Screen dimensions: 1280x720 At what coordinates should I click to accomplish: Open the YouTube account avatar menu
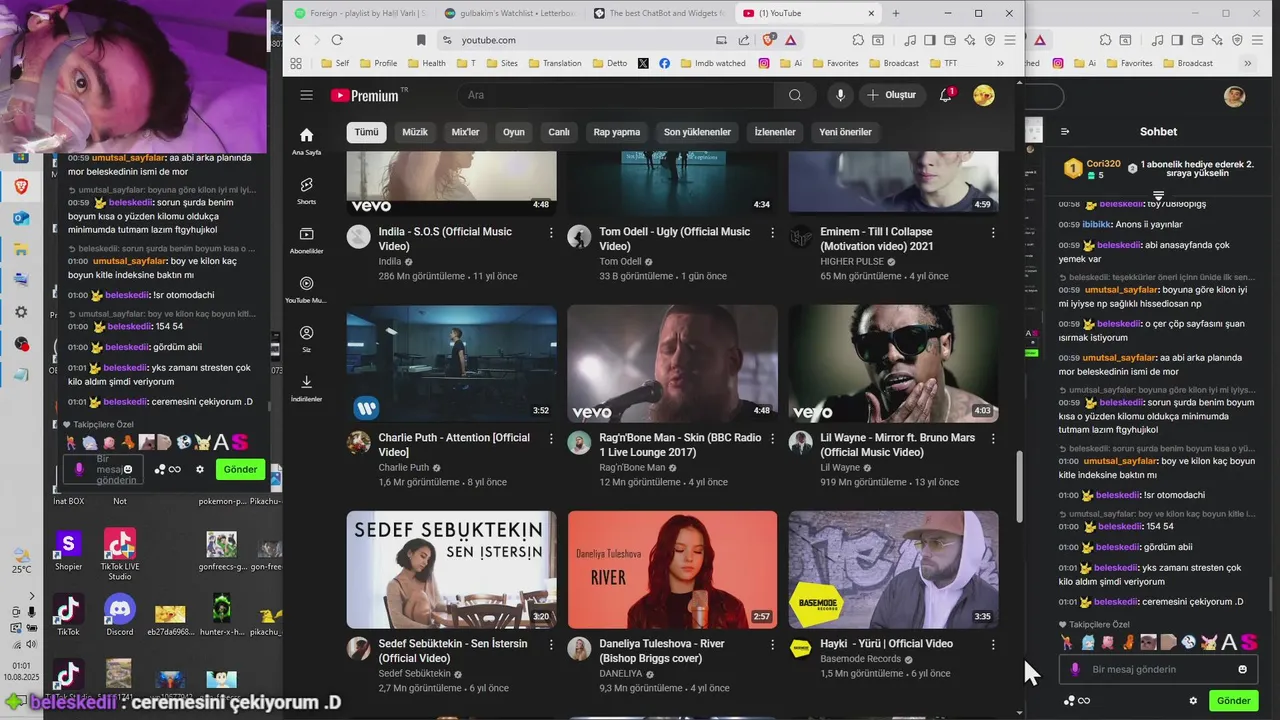(984, 95)
